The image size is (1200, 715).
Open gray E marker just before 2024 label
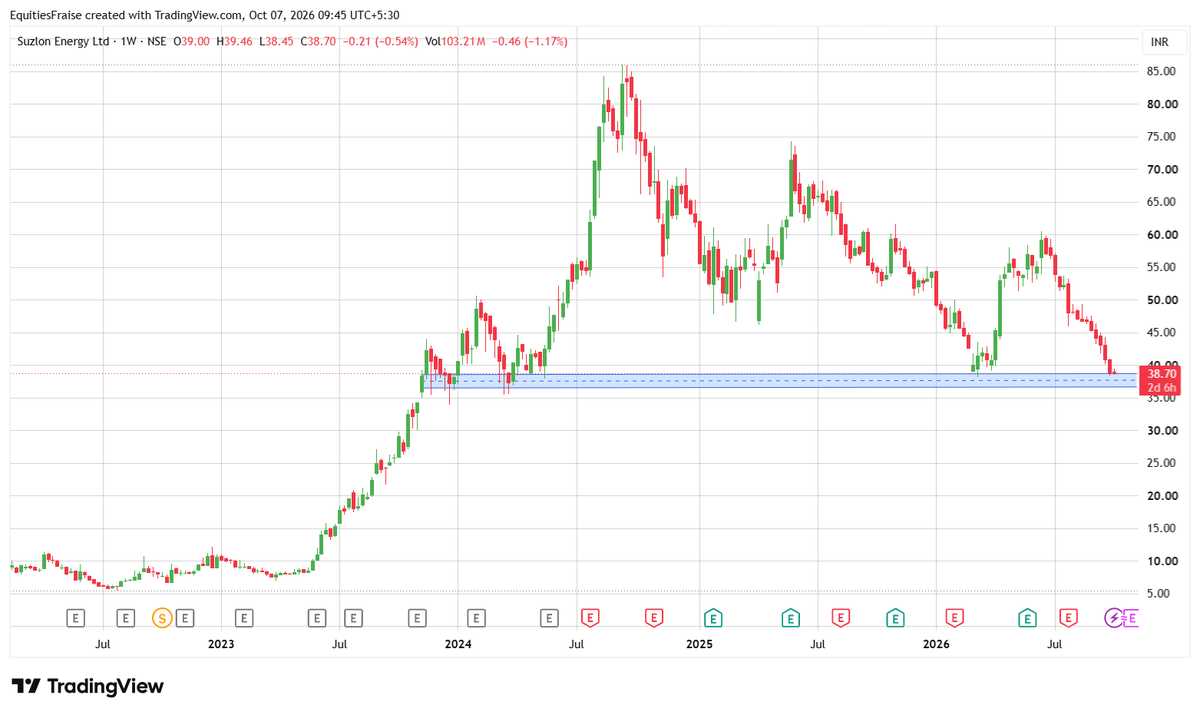(418, 618)
